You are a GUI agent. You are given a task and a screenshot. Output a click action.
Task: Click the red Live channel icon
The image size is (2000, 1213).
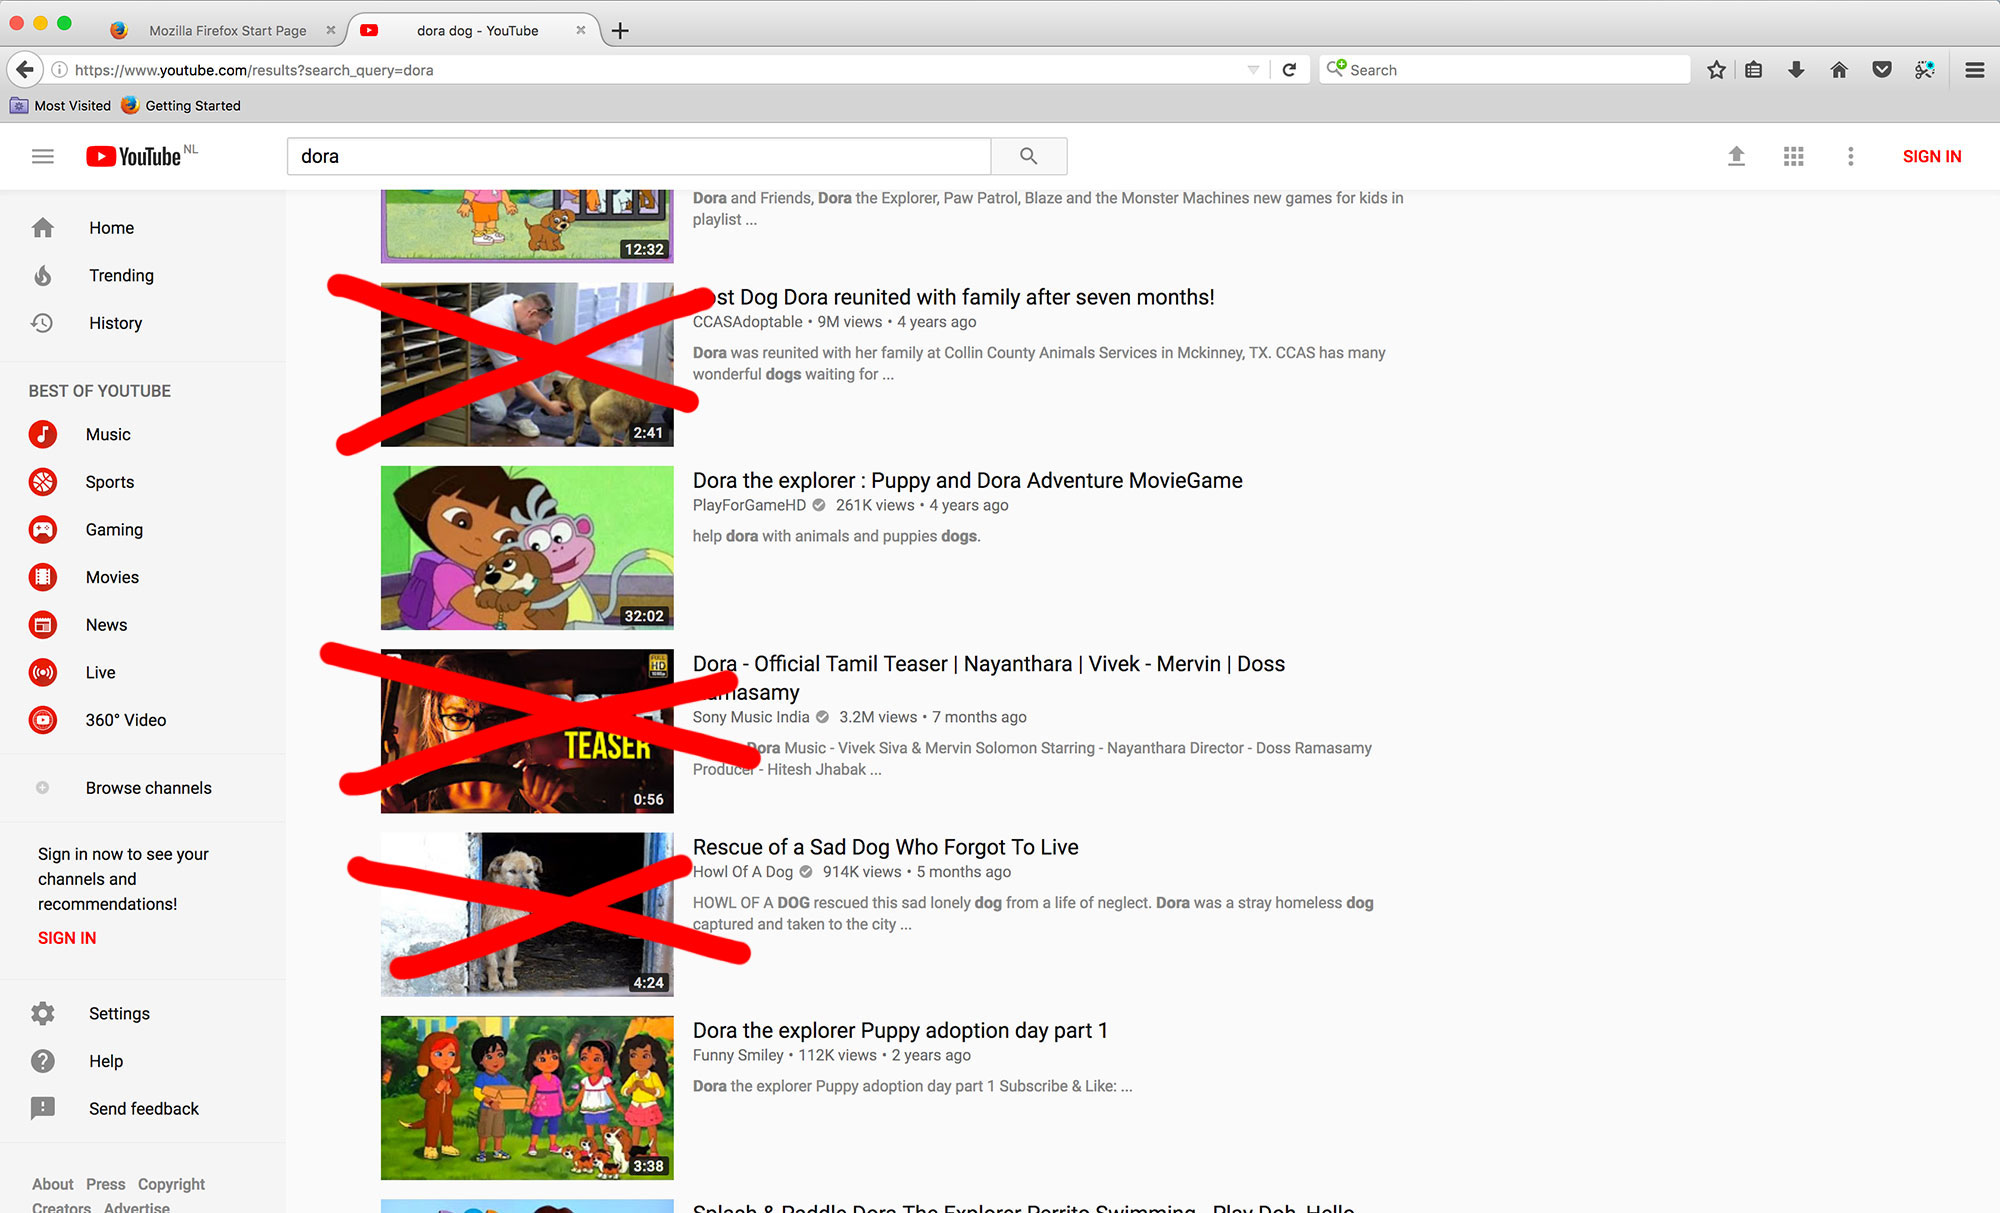pyautogui.click(x=43, y=672)
